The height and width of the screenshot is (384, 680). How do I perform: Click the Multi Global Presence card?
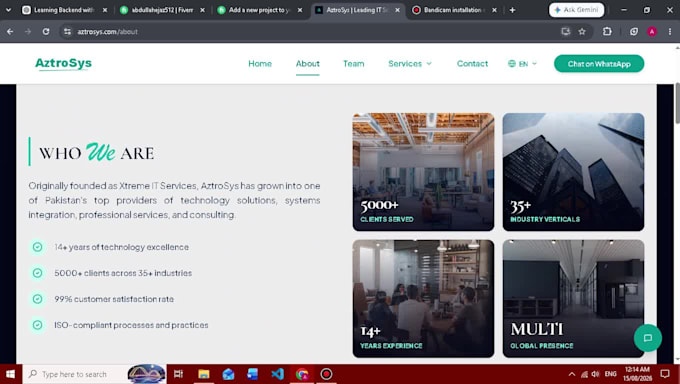tap(573, 299)
